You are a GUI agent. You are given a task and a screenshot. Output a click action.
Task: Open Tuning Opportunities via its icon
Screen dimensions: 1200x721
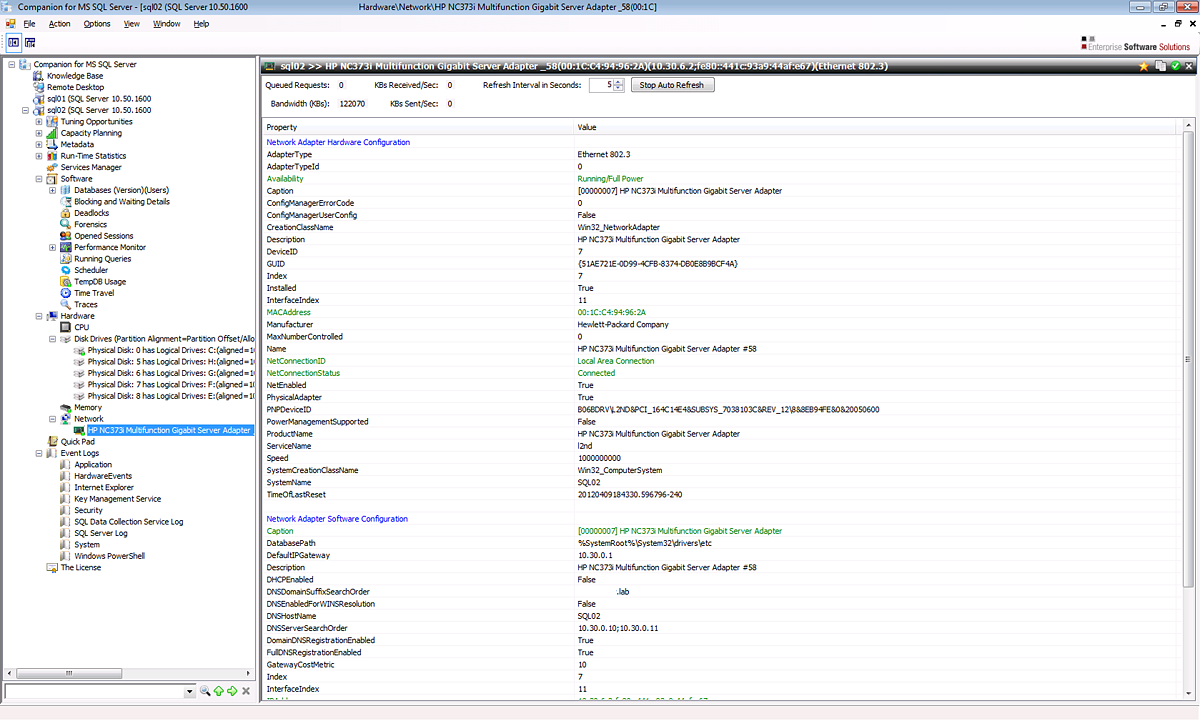[53, 122]
